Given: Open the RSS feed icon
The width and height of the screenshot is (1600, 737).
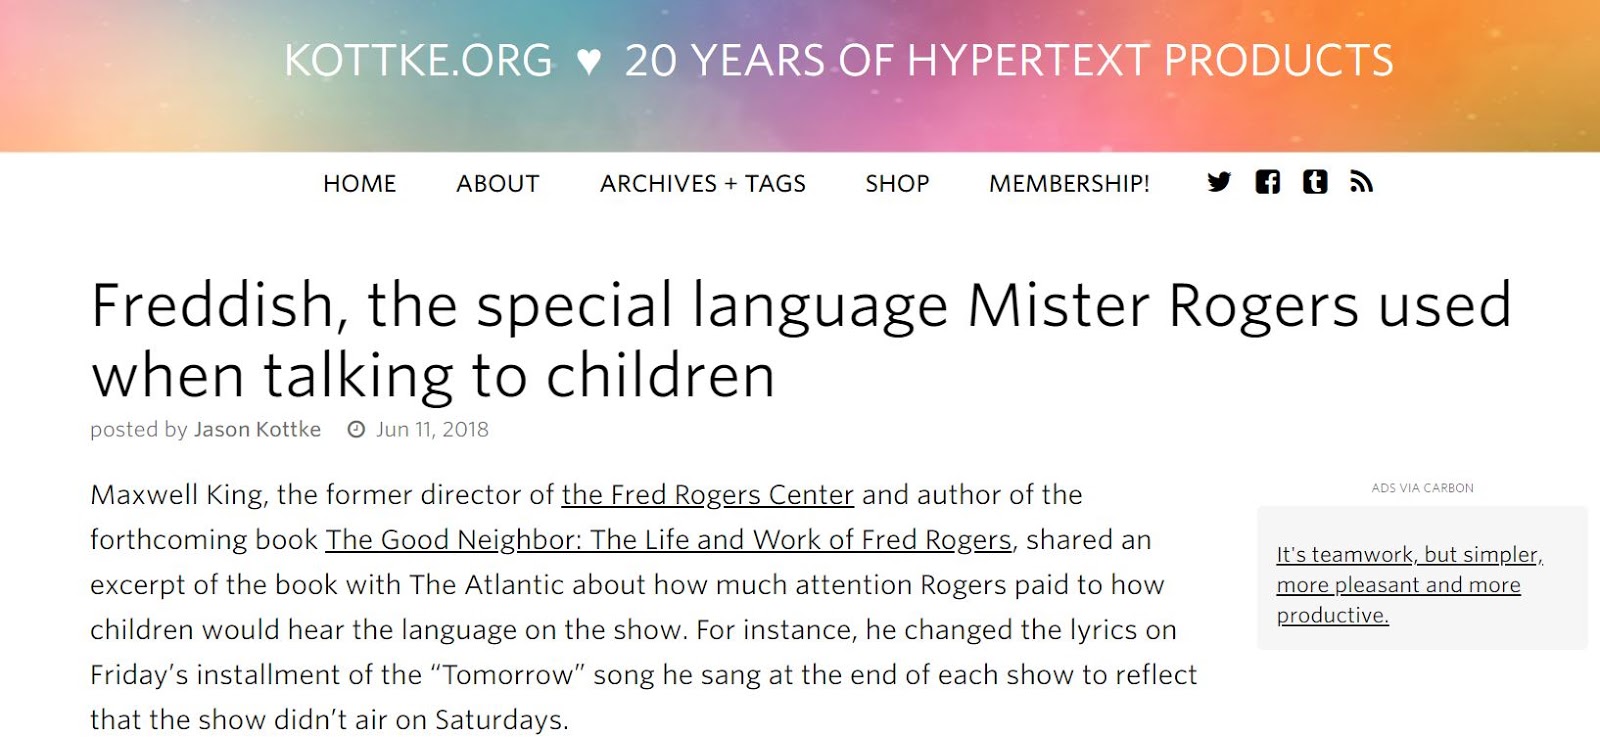Looking at the screenshot, I should 1361,182.
